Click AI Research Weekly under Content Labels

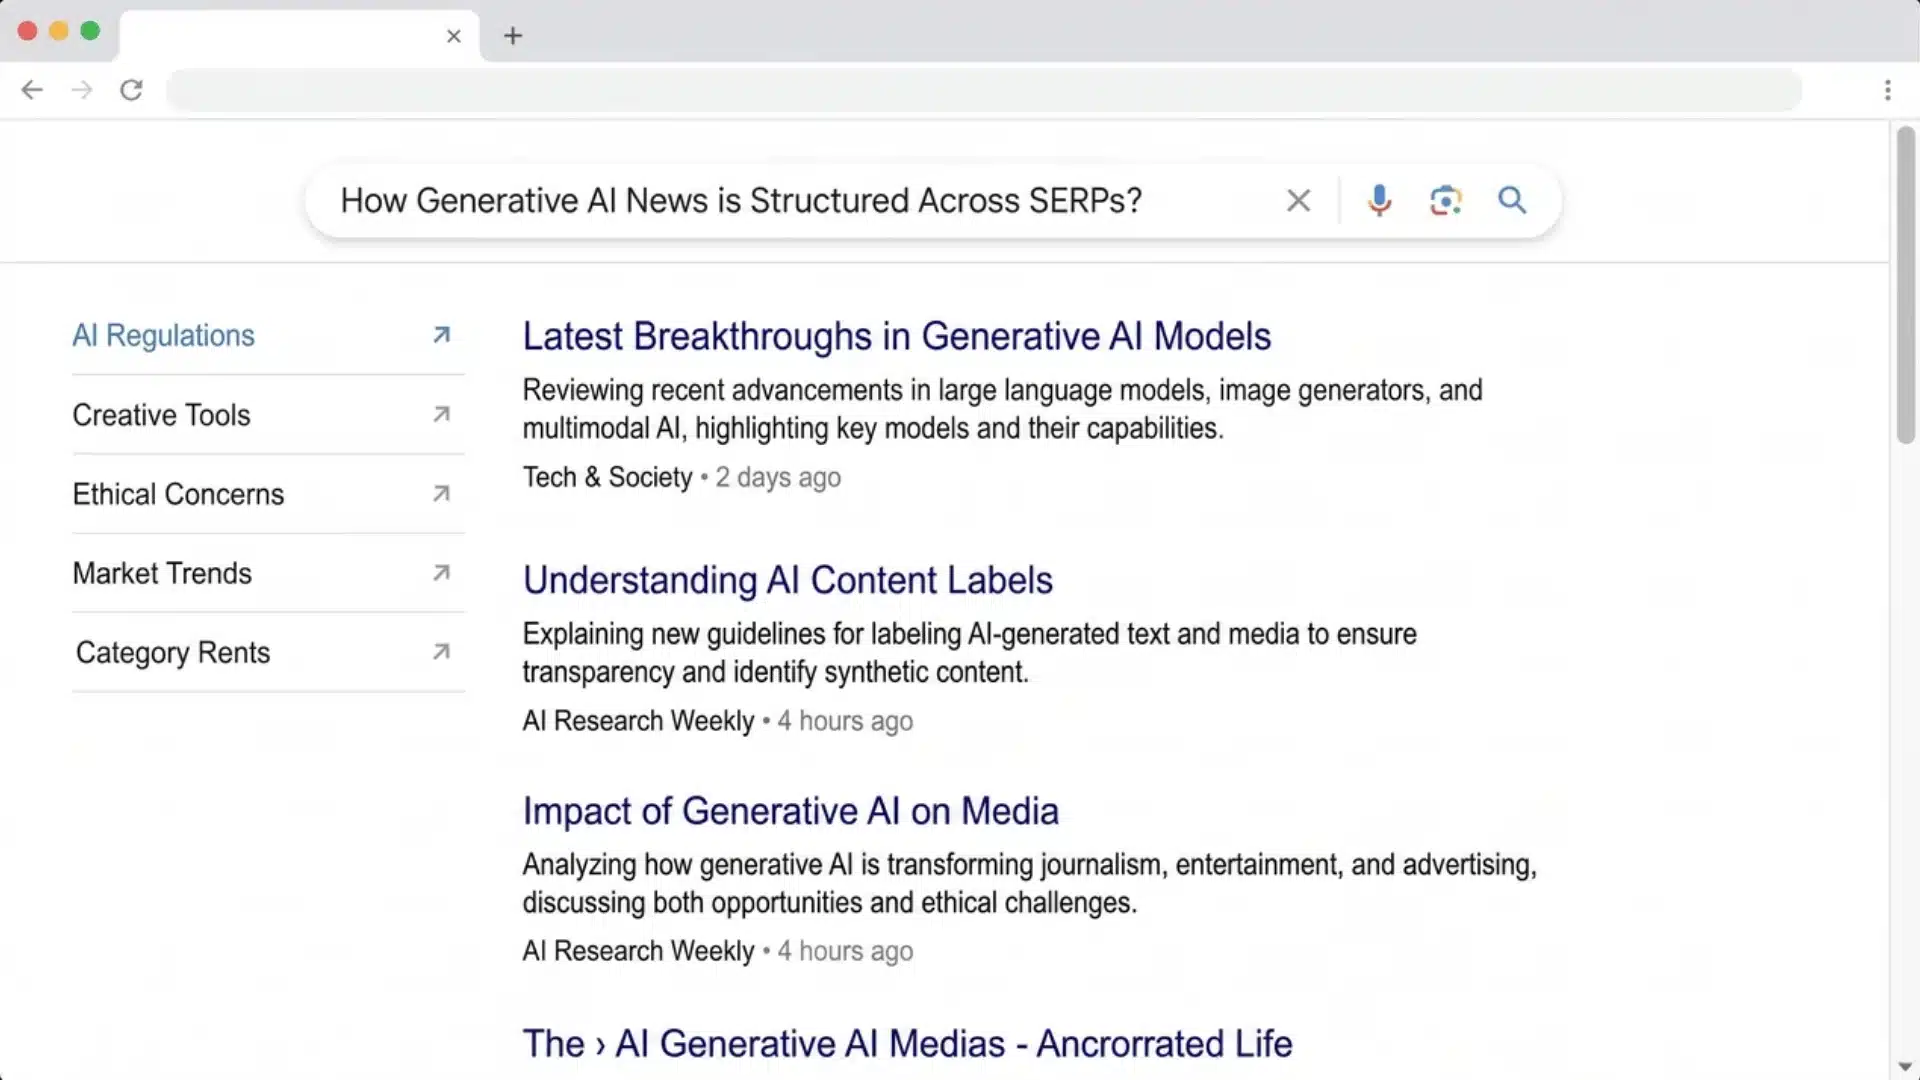tap(638, 721)
